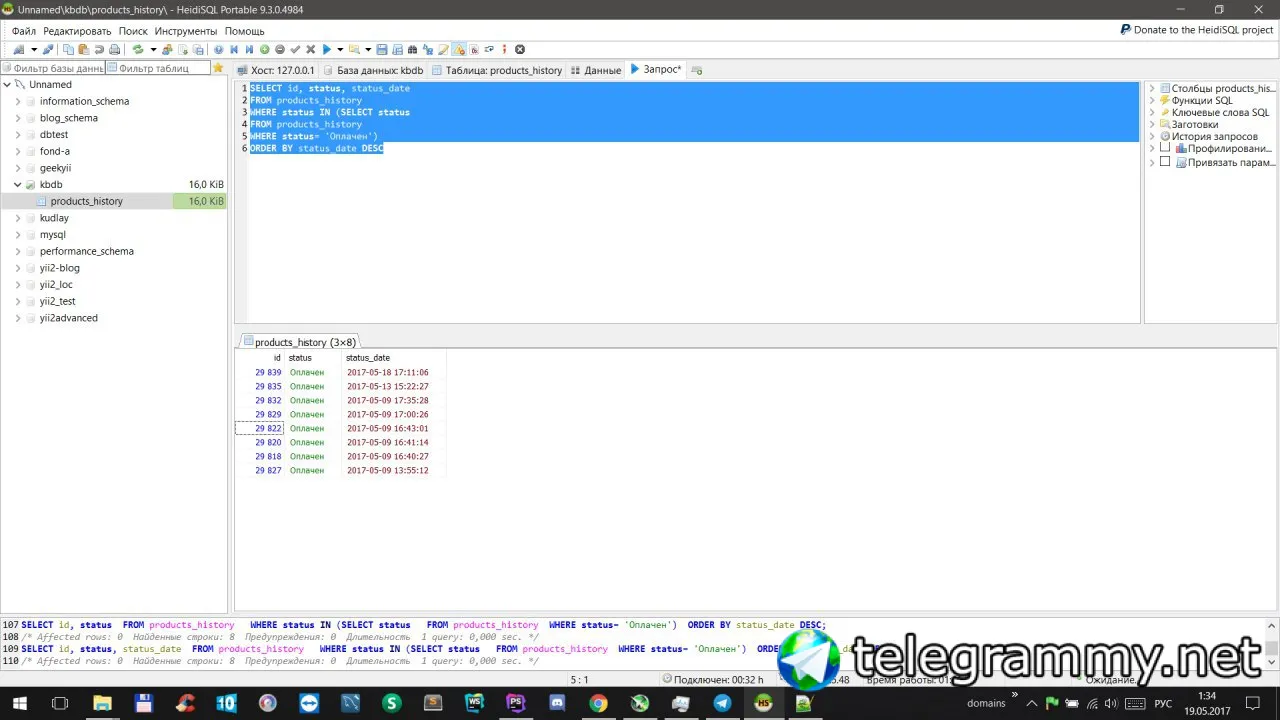Image resolution: width=1280 pixels, height=720 pixels.
Task: Click the database filter input field
Action: pyautogui.click(x=53, y=68)
